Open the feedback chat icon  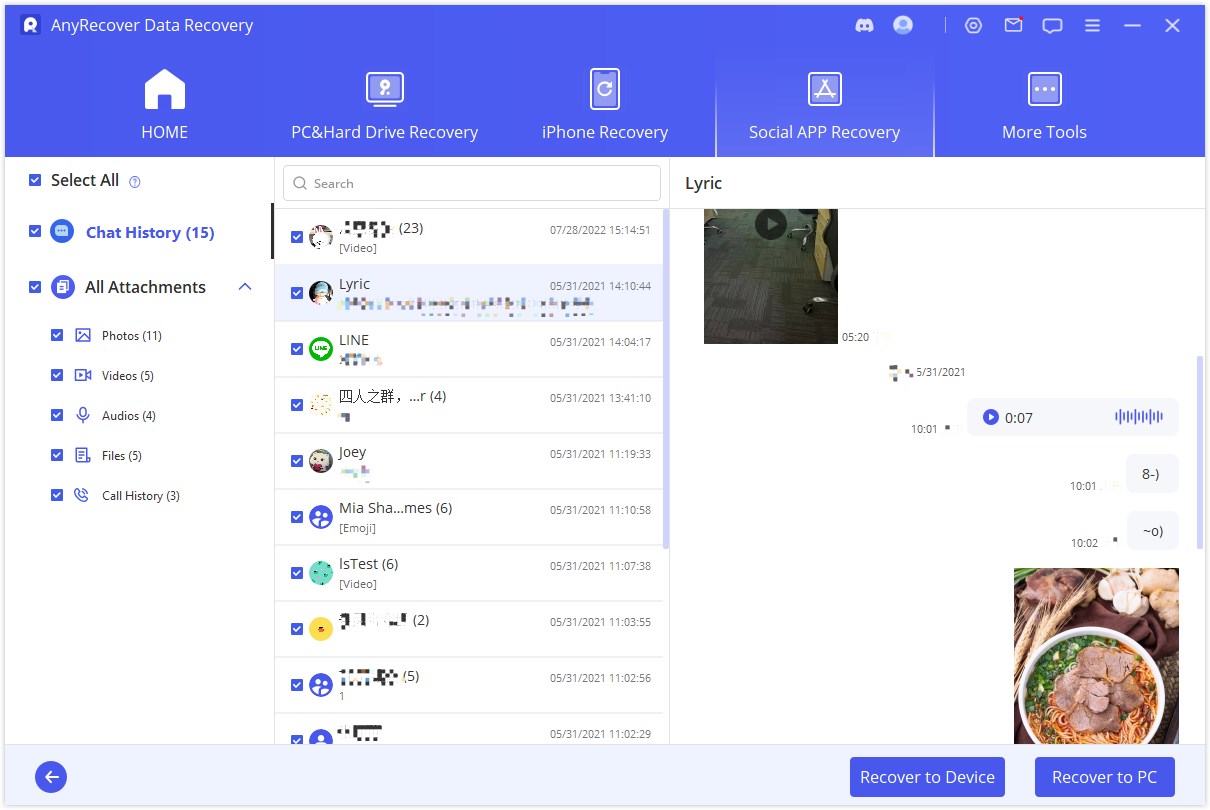[1052, 26]
